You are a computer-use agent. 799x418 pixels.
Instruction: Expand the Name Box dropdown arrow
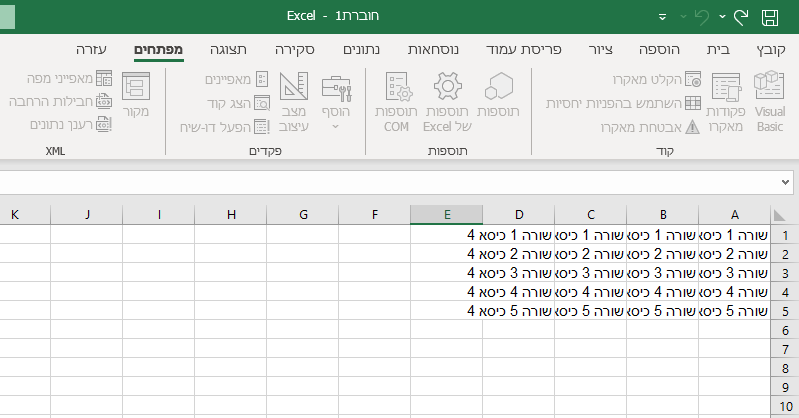(785, 183)
